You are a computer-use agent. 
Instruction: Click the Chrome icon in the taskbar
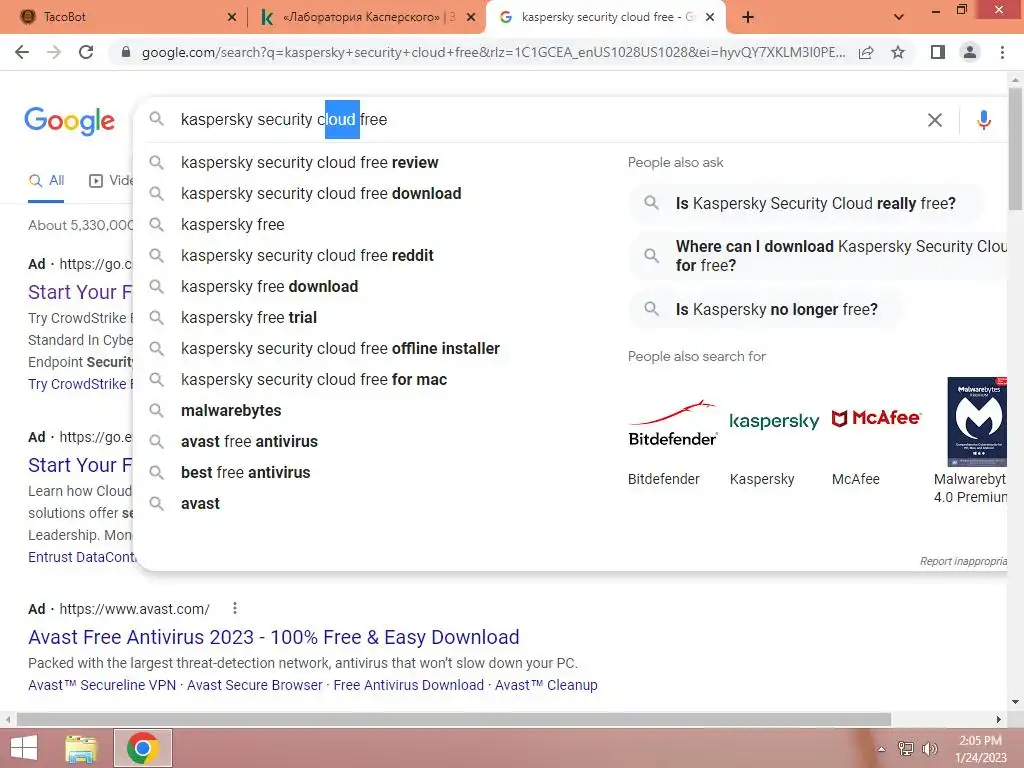[x=143, y=748]
